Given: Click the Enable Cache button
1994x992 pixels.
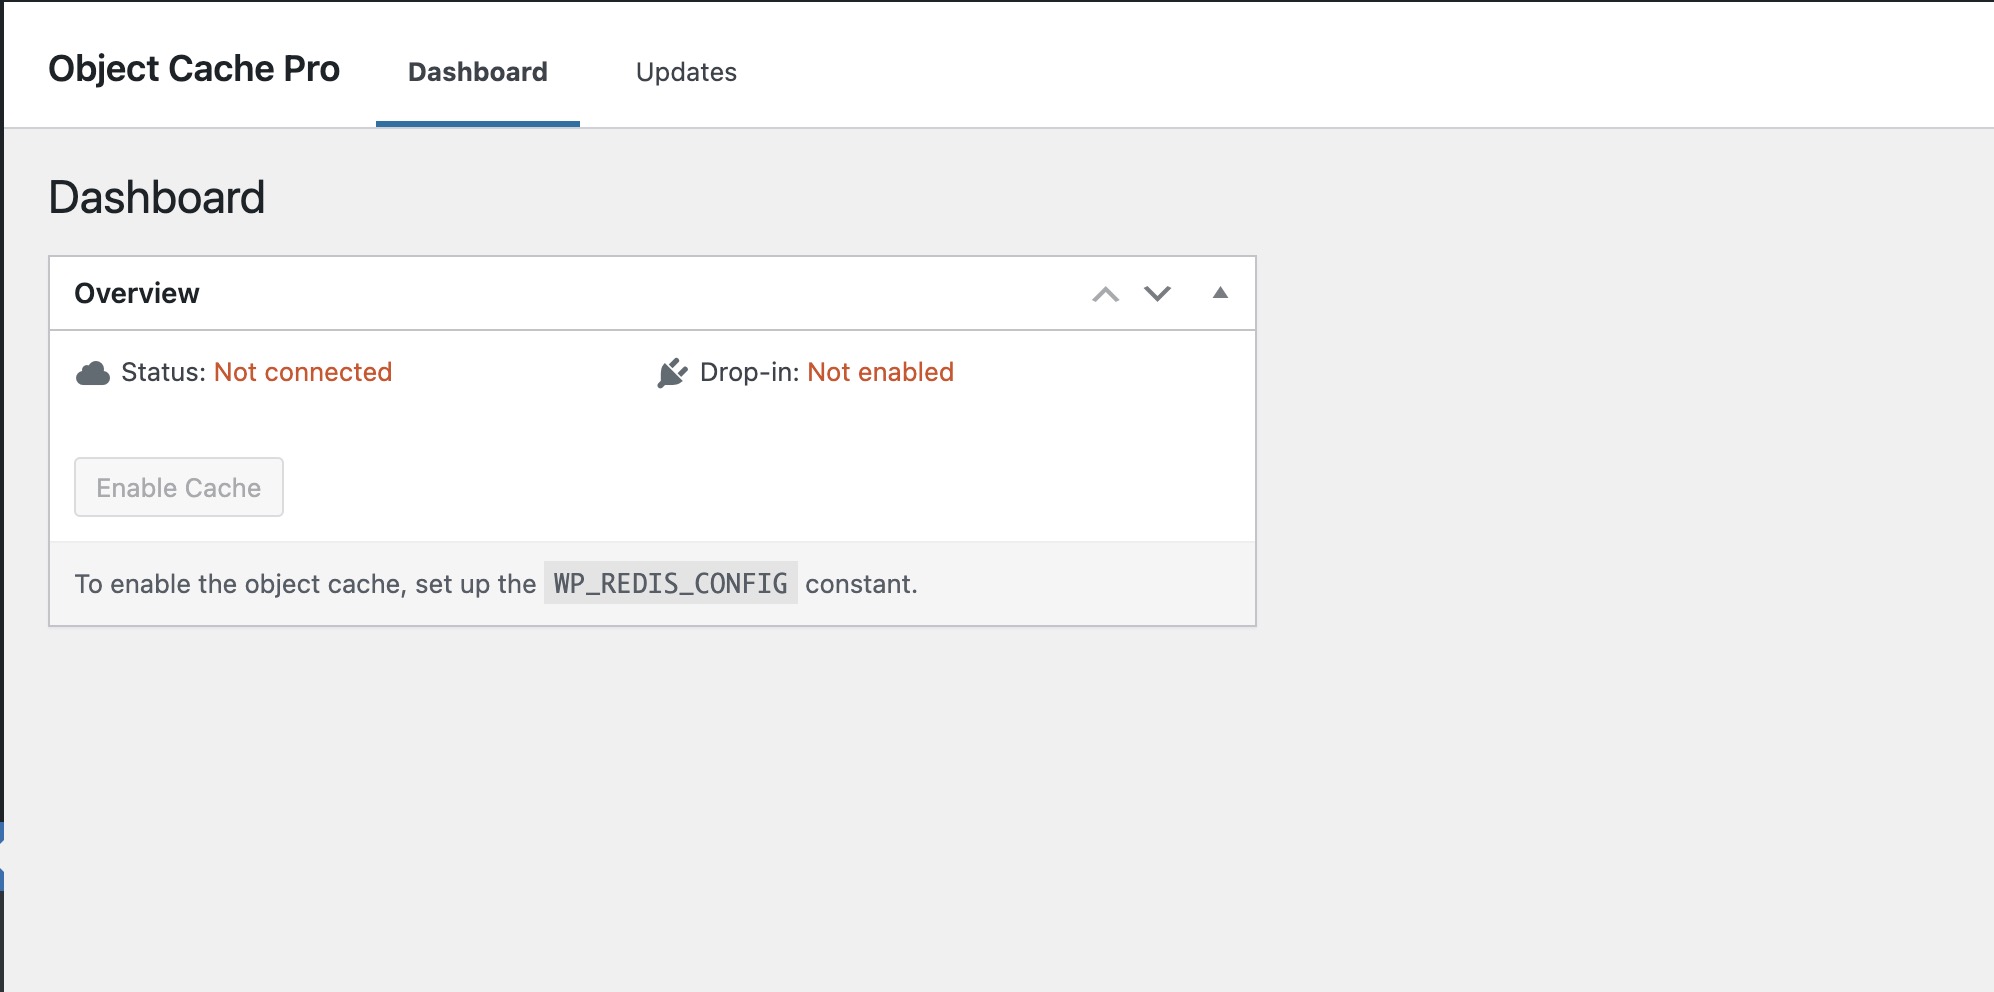Looking at the screenshot, I should (x=179, y=487).
